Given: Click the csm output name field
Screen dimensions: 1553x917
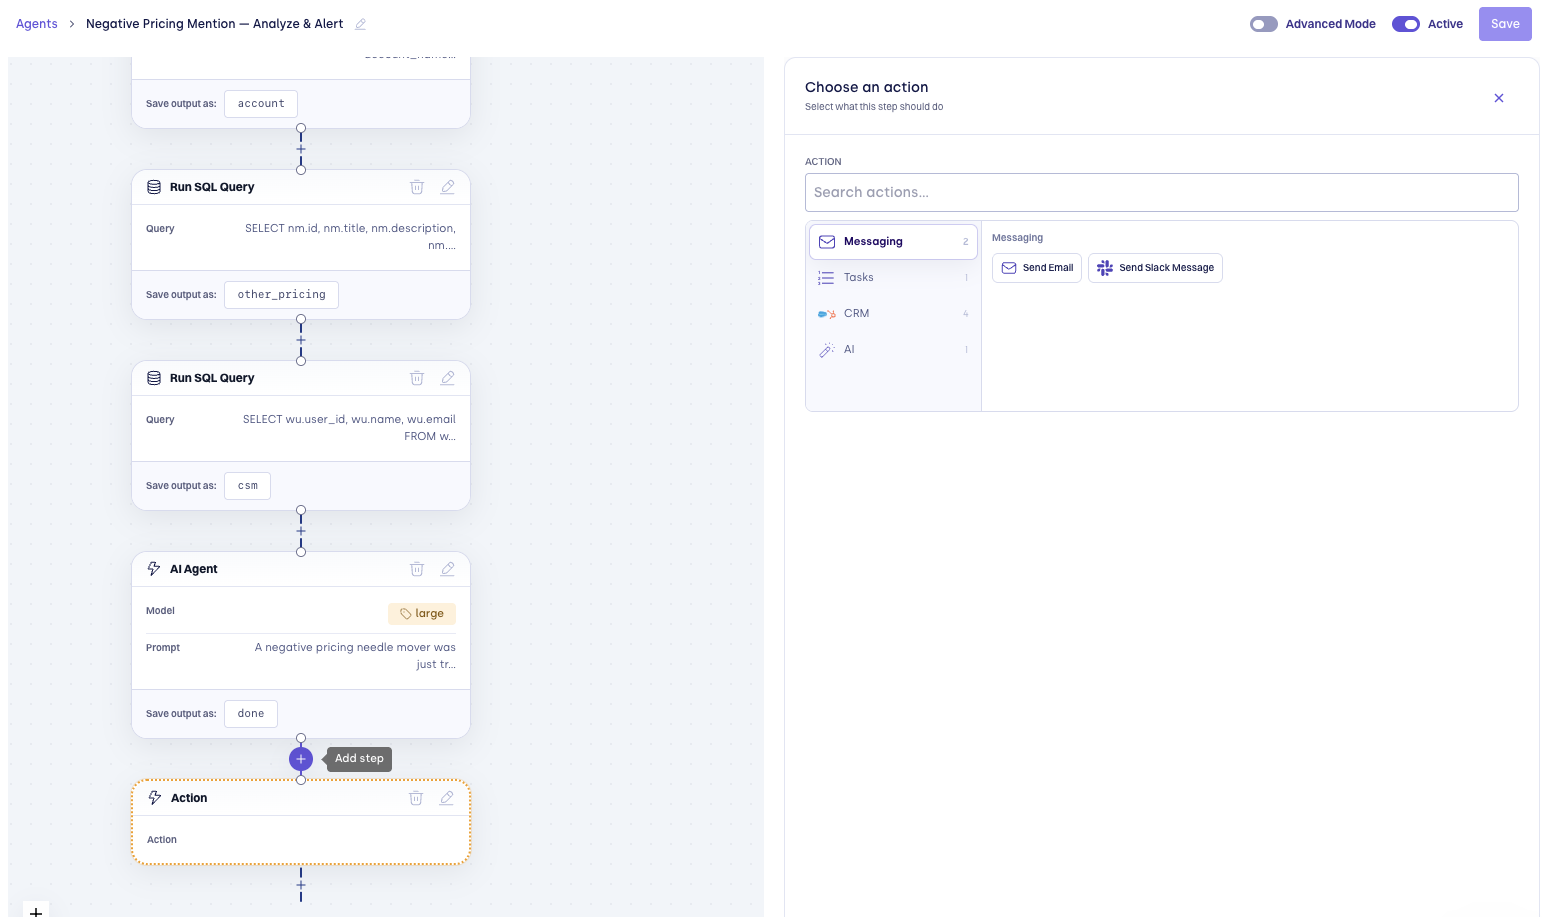Looking at the screenshot, I should click(248, 486).
